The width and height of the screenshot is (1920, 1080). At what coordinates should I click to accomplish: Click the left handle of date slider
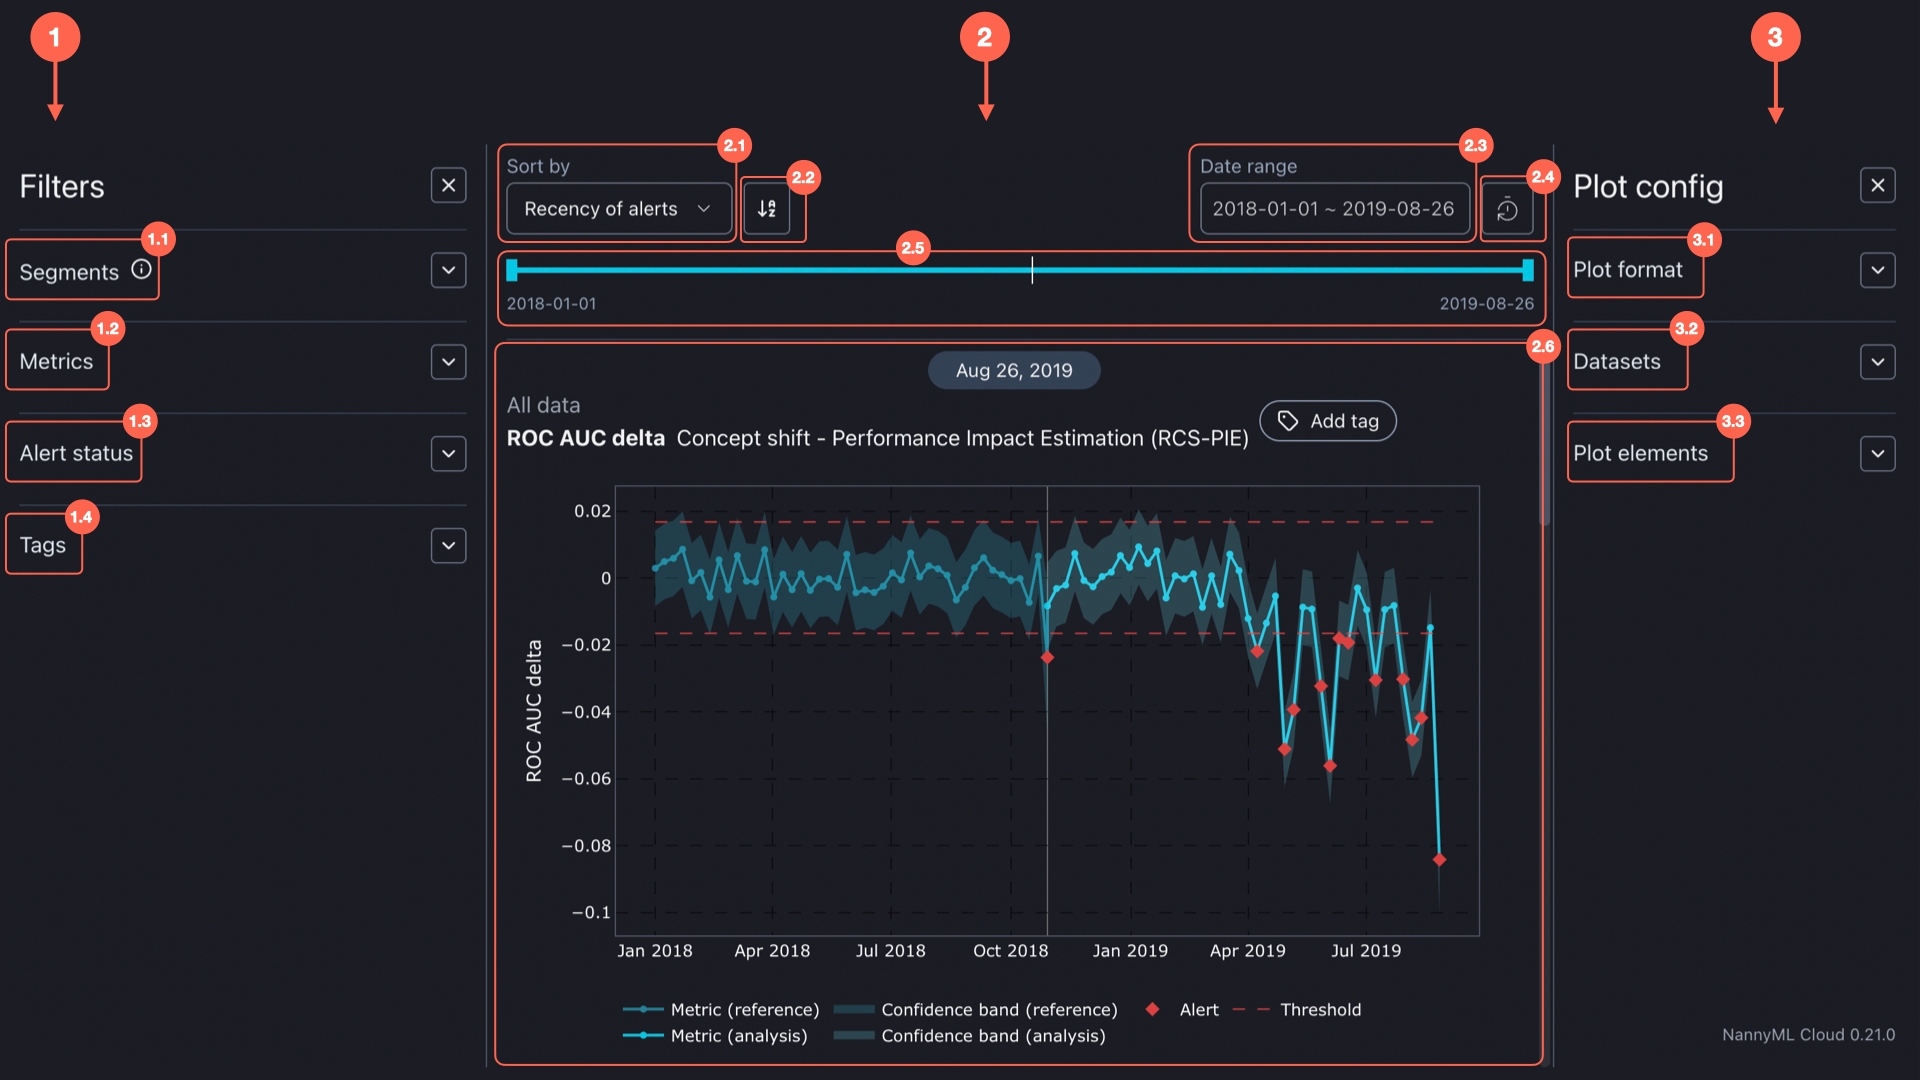(x=512, y=270)
